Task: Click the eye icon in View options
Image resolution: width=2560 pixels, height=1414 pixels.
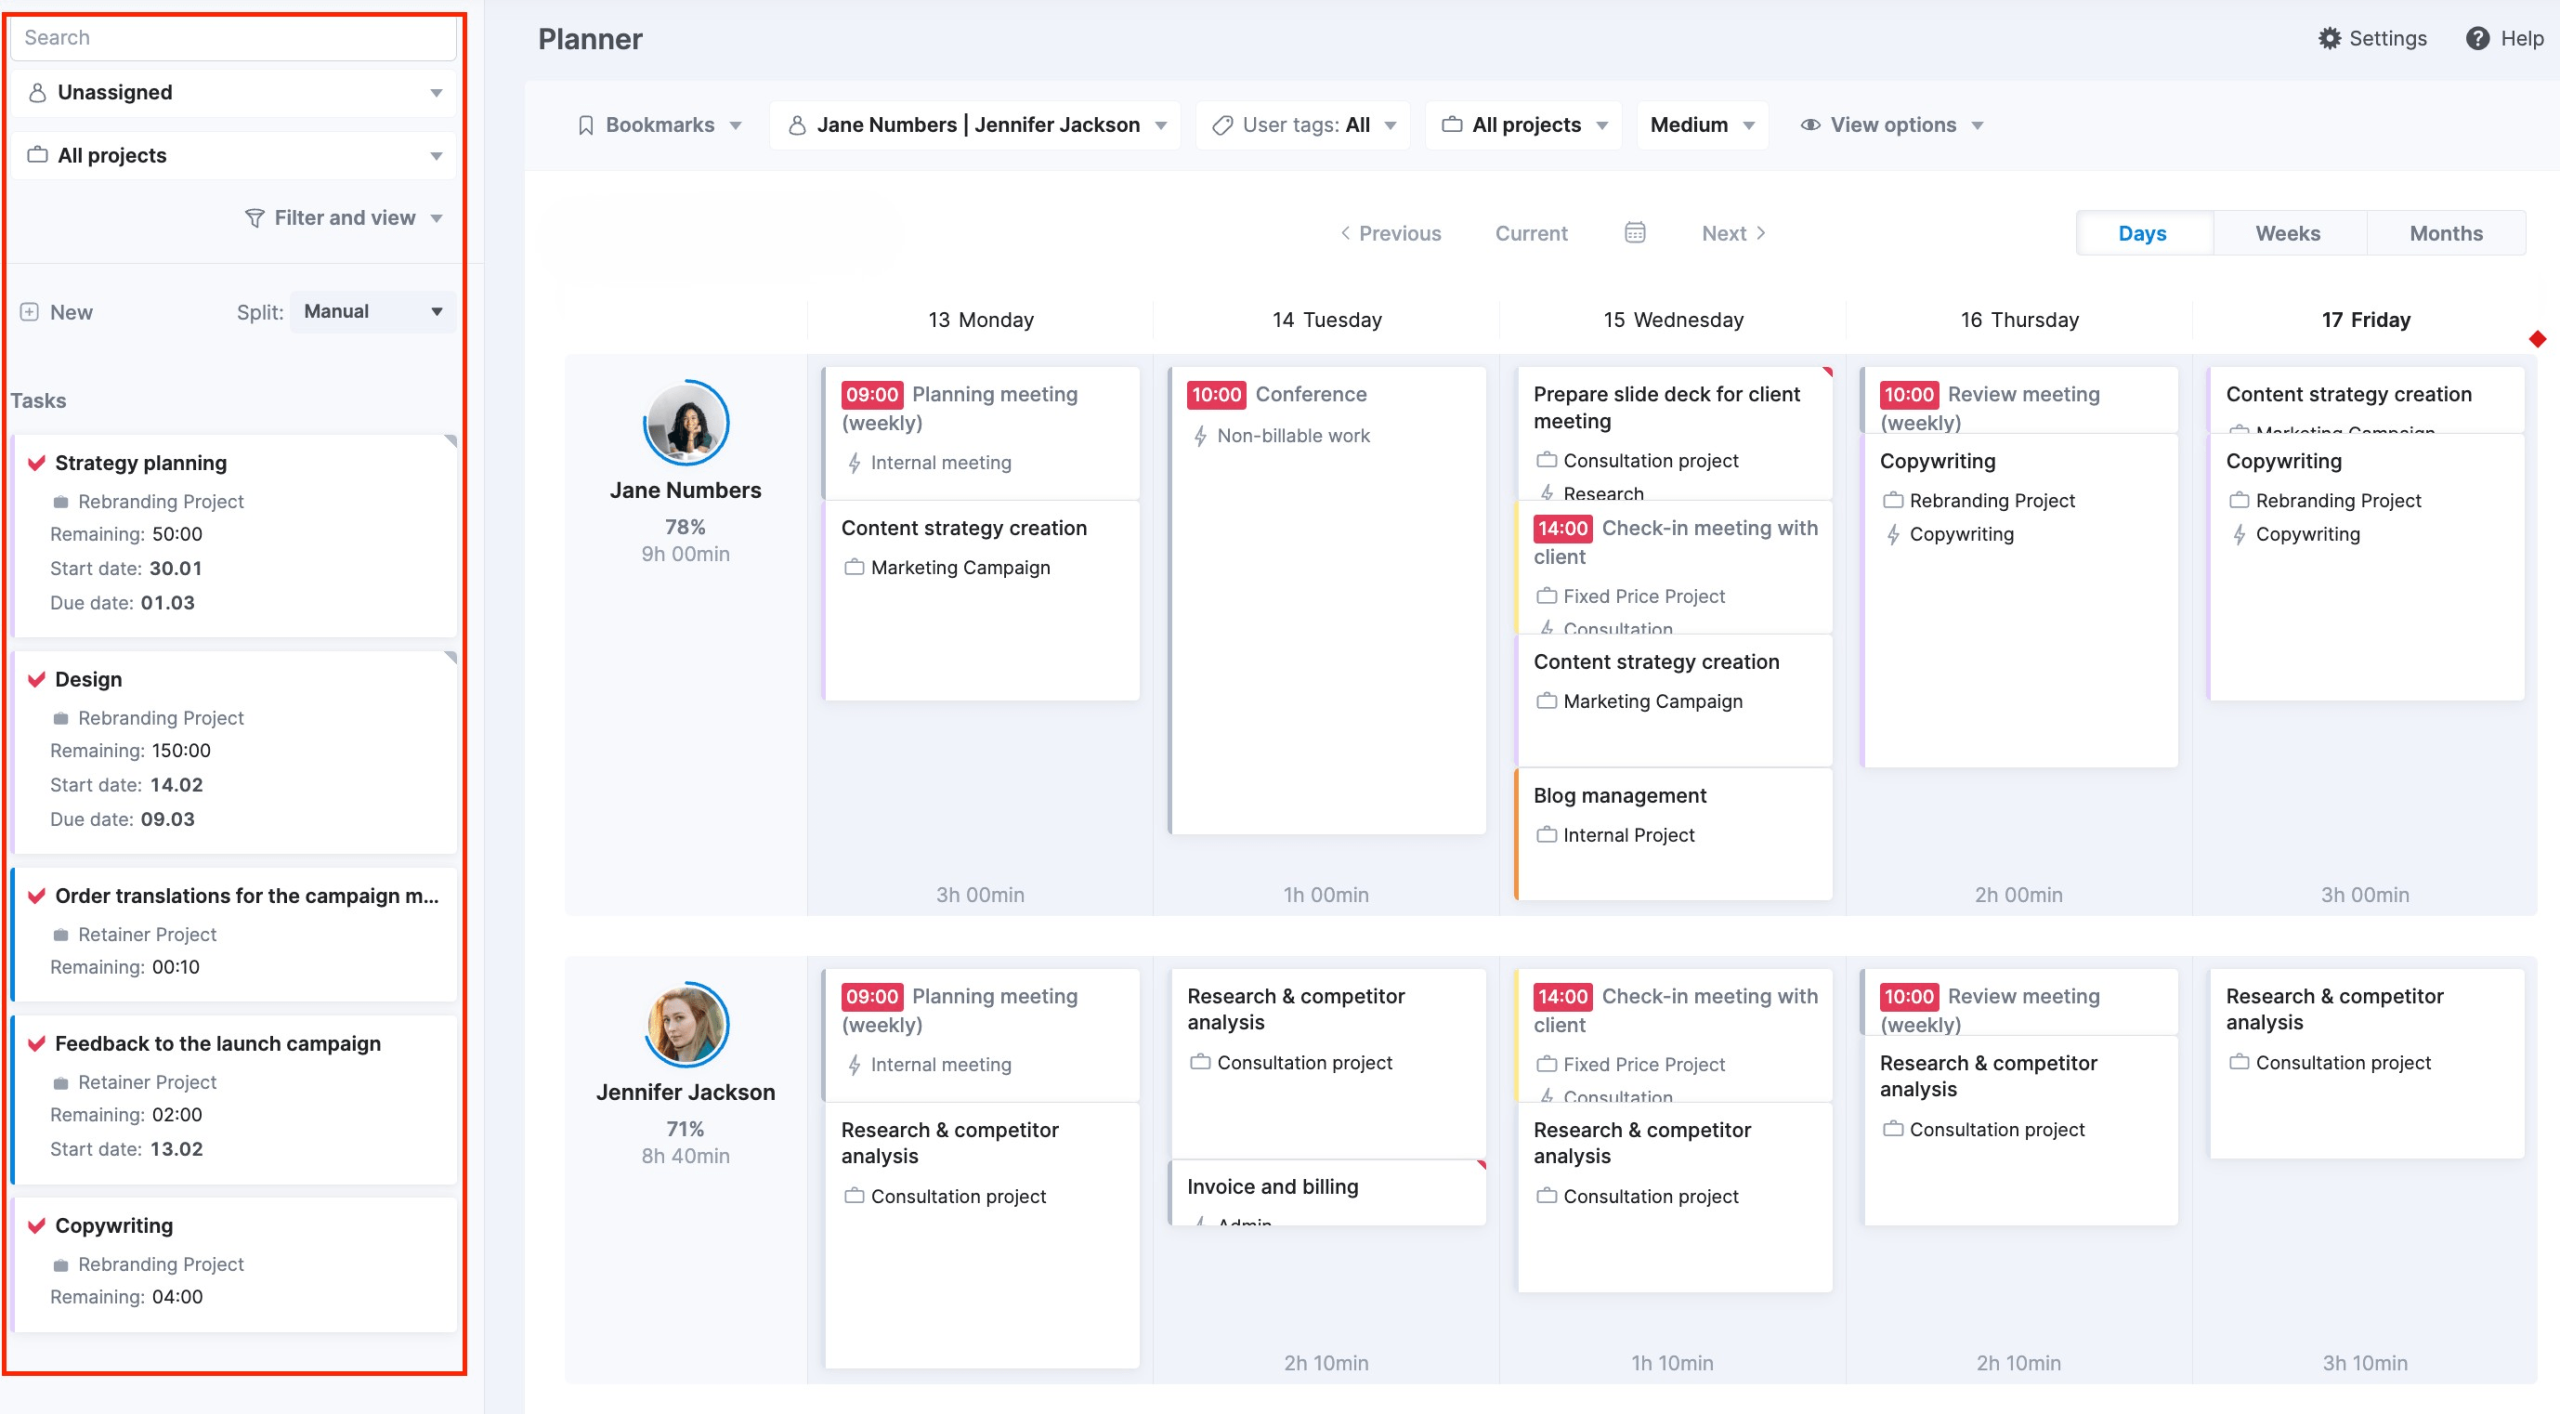Action: (x=1809, y=125)
